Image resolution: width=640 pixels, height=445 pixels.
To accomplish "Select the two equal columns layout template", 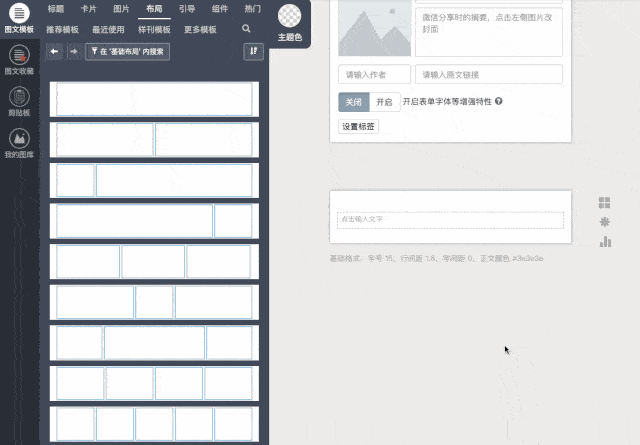I will click(154, 140).
